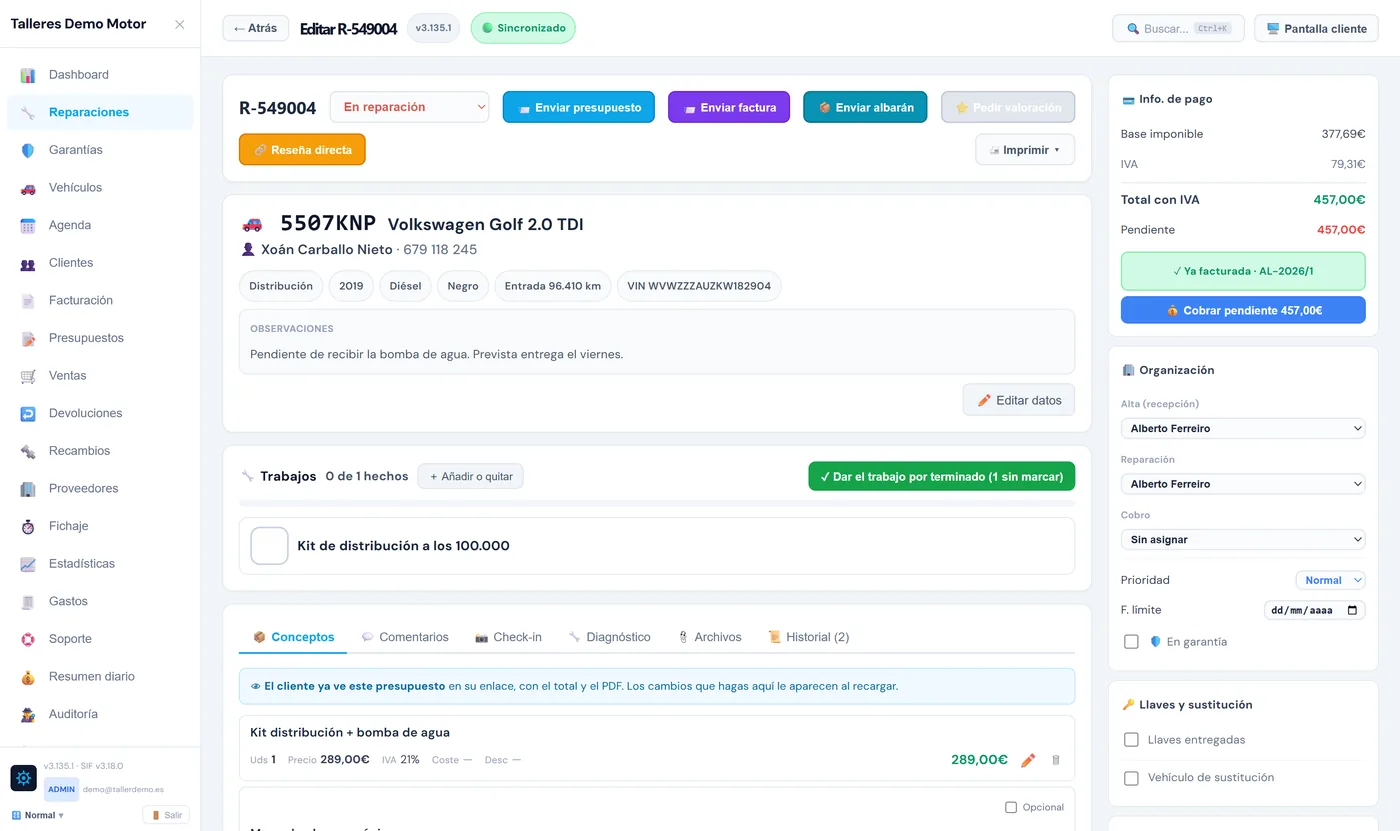Open the Cobro Sin asignar dropdown
The width and height of the screenshot is (1400, 831).
1243,540
